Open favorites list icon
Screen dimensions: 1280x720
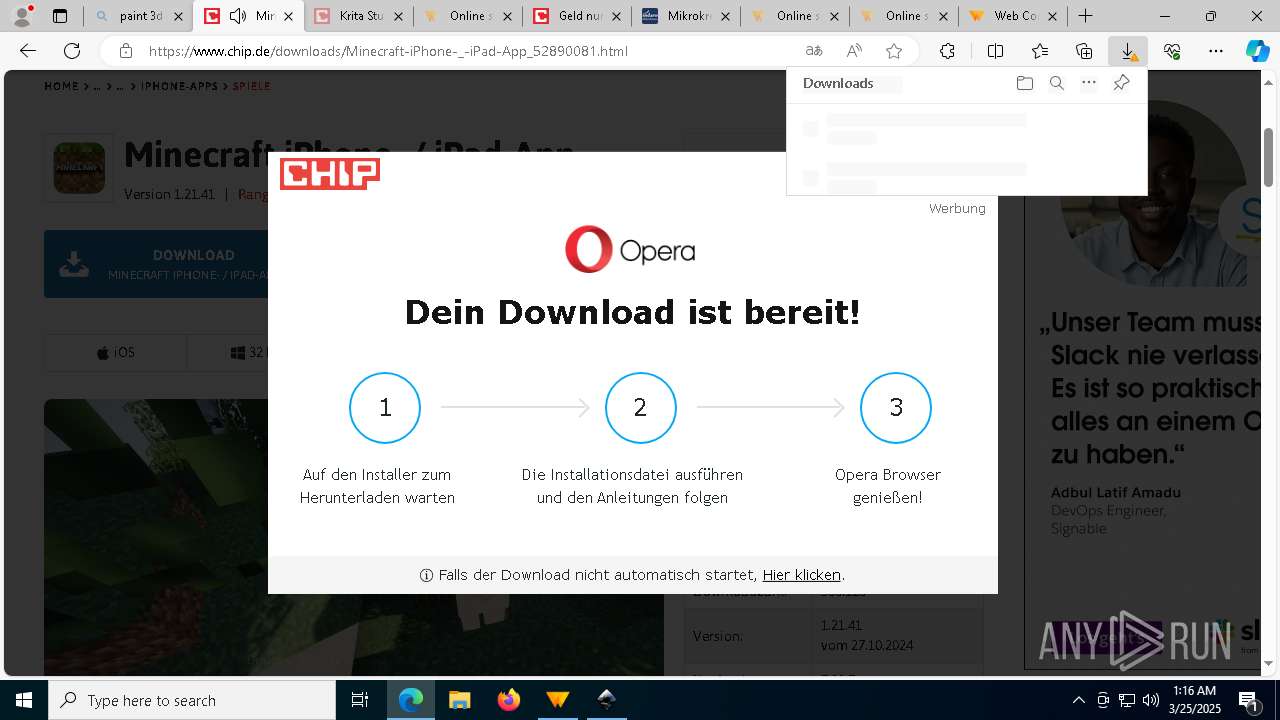(x=1040, y=51)
